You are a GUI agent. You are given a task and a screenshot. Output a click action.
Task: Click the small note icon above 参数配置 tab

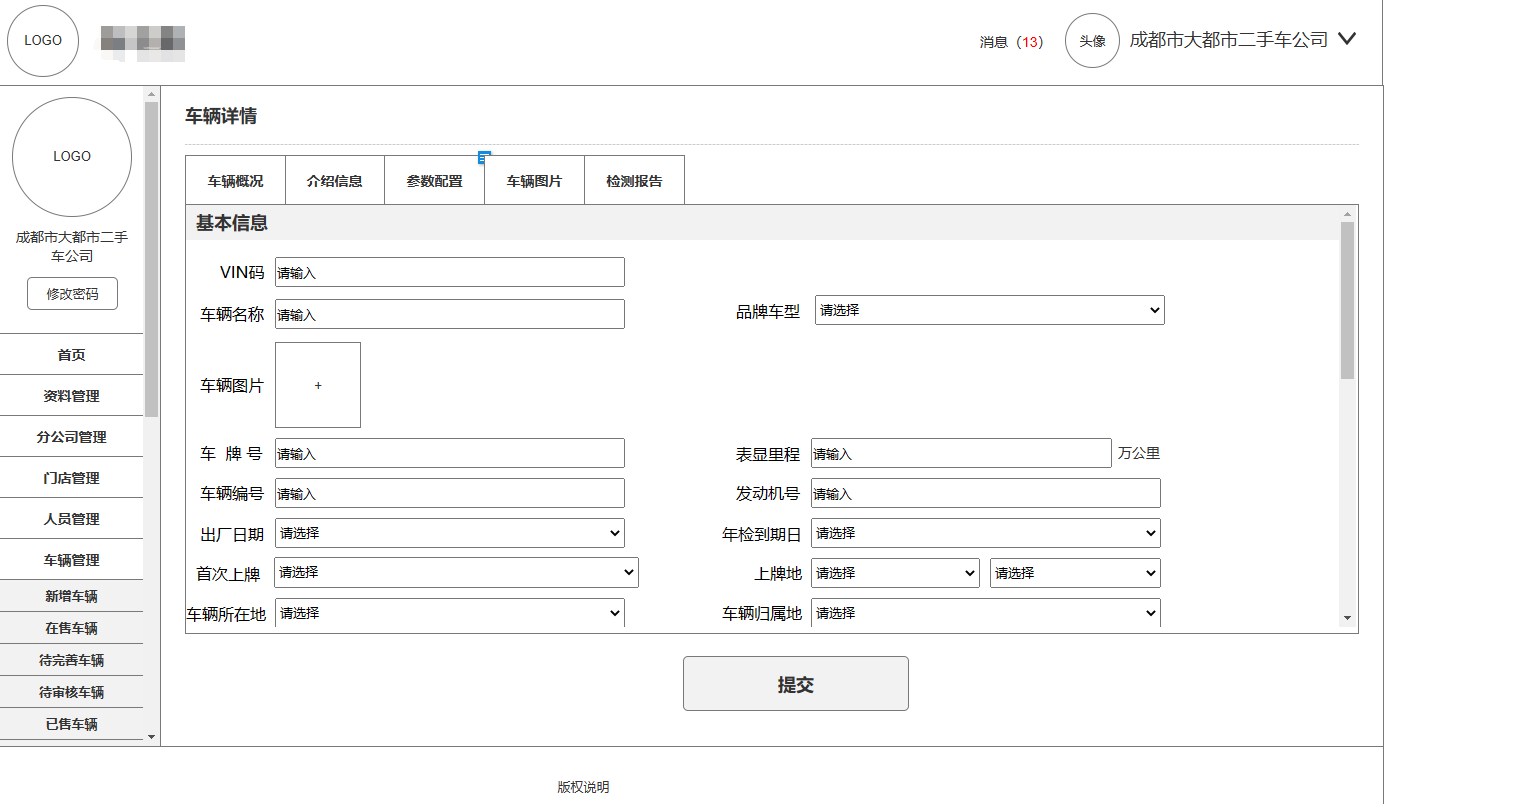click(x=484, y=157)
